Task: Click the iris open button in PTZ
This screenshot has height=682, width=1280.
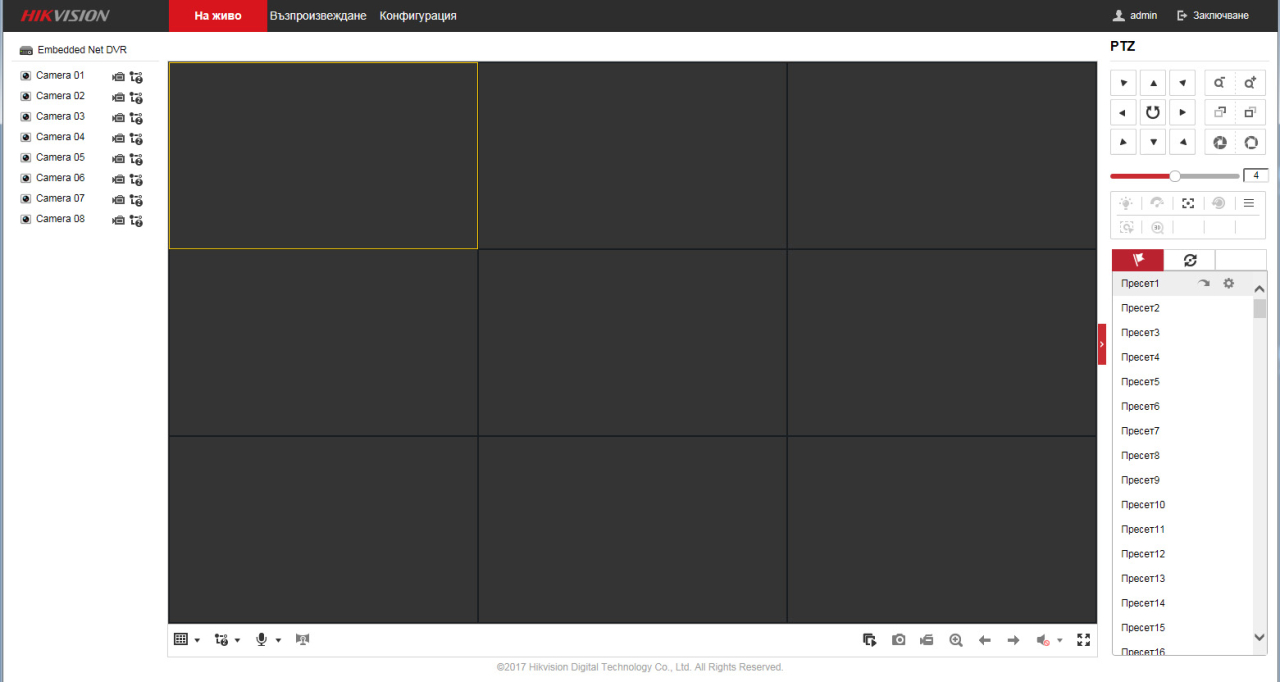Action: pos(1250,142)
